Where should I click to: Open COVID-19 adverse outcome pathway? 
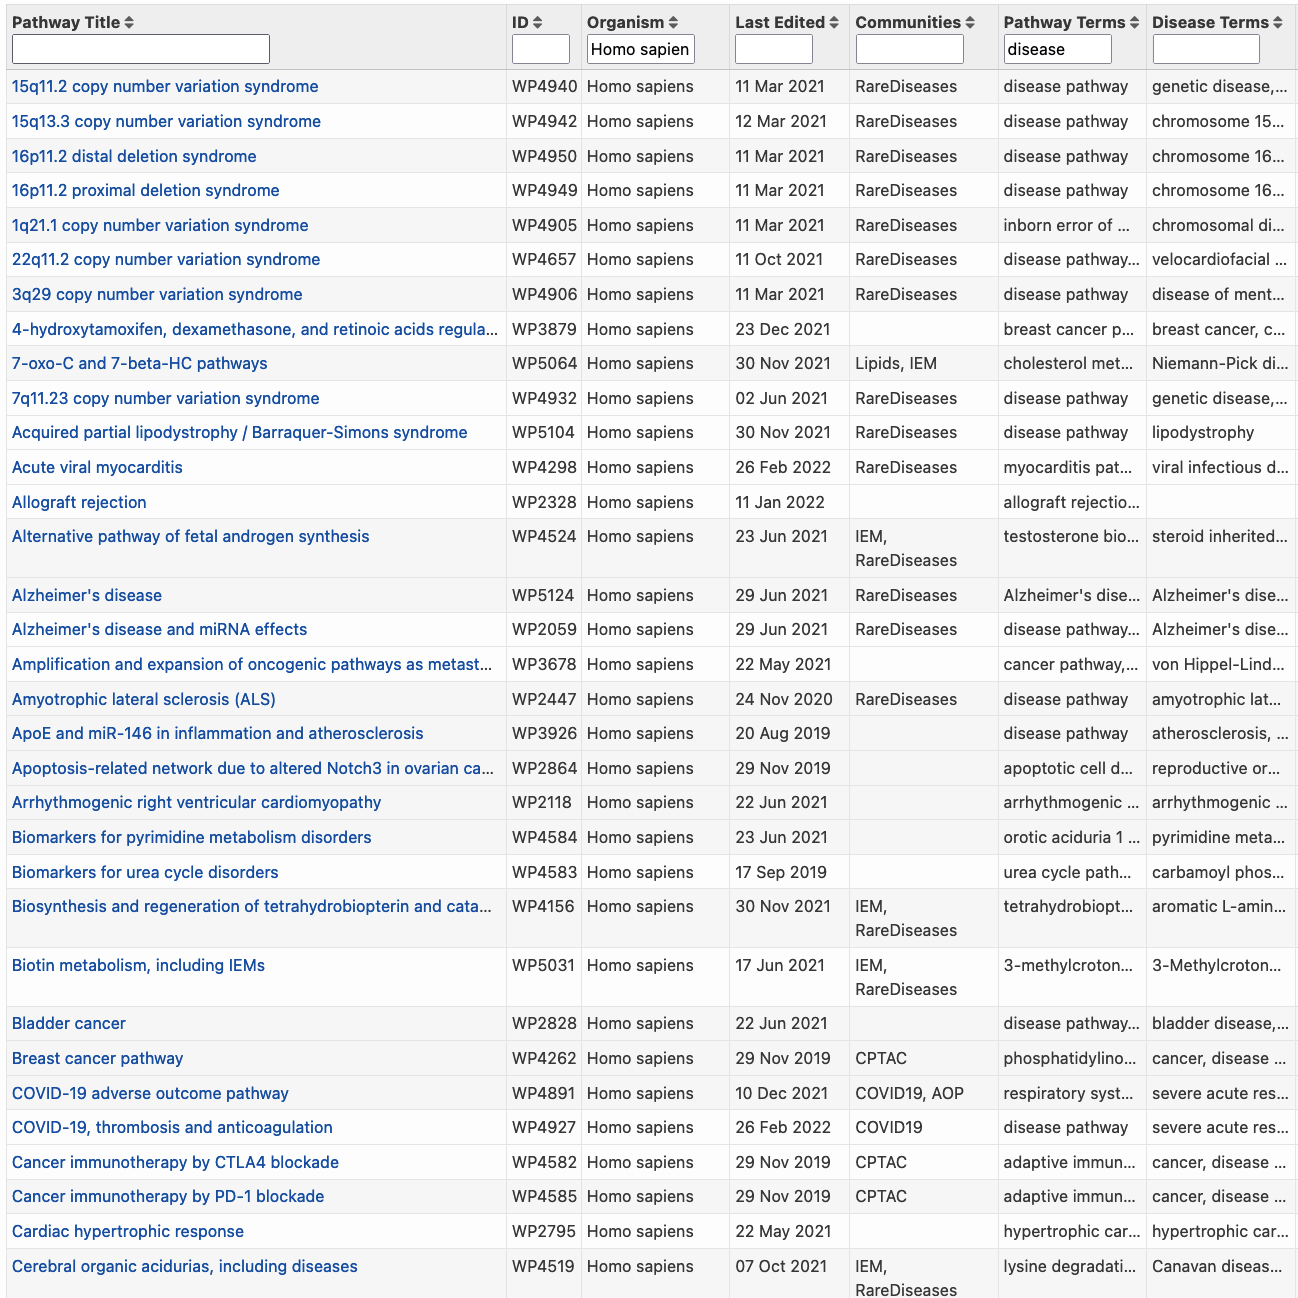point(150,1094)
